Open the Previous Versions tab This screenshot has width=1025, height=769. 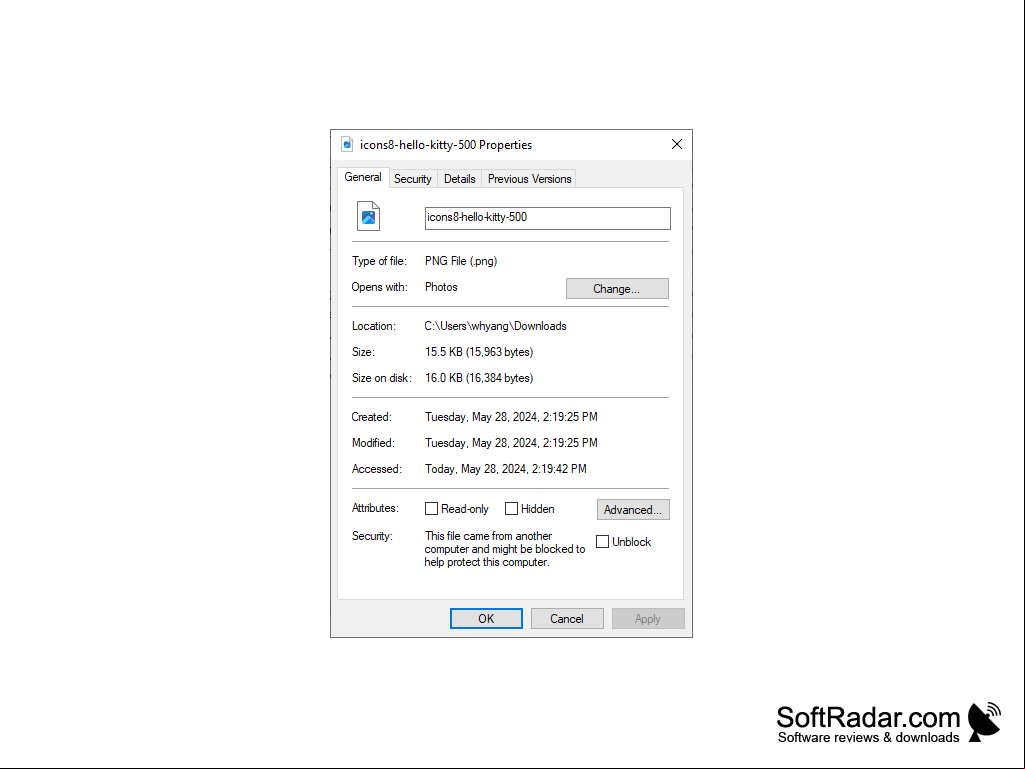529,179
